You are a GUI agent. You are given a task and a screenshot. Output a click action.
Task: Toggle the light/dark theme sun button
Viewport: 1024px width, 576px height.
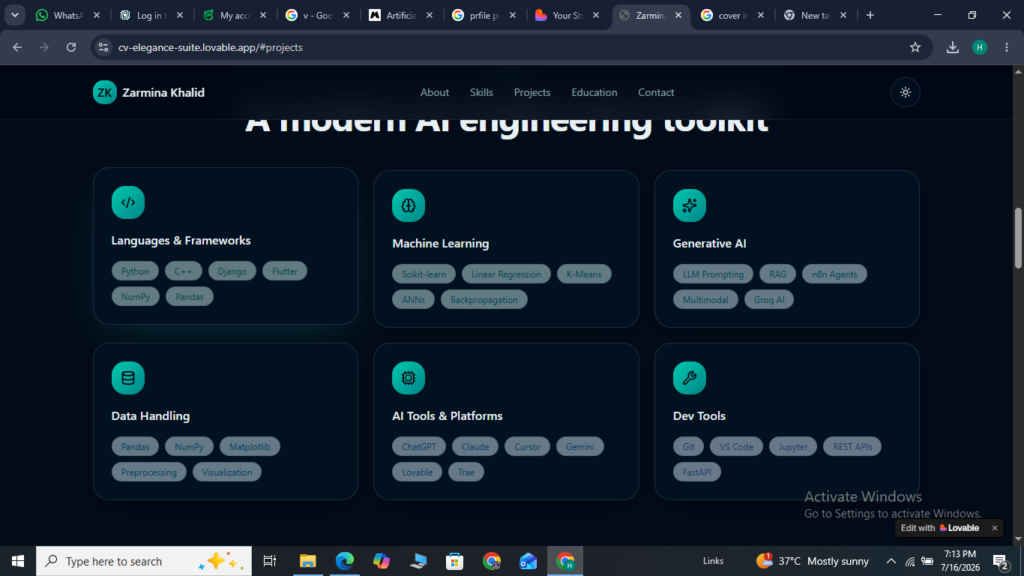905,93
